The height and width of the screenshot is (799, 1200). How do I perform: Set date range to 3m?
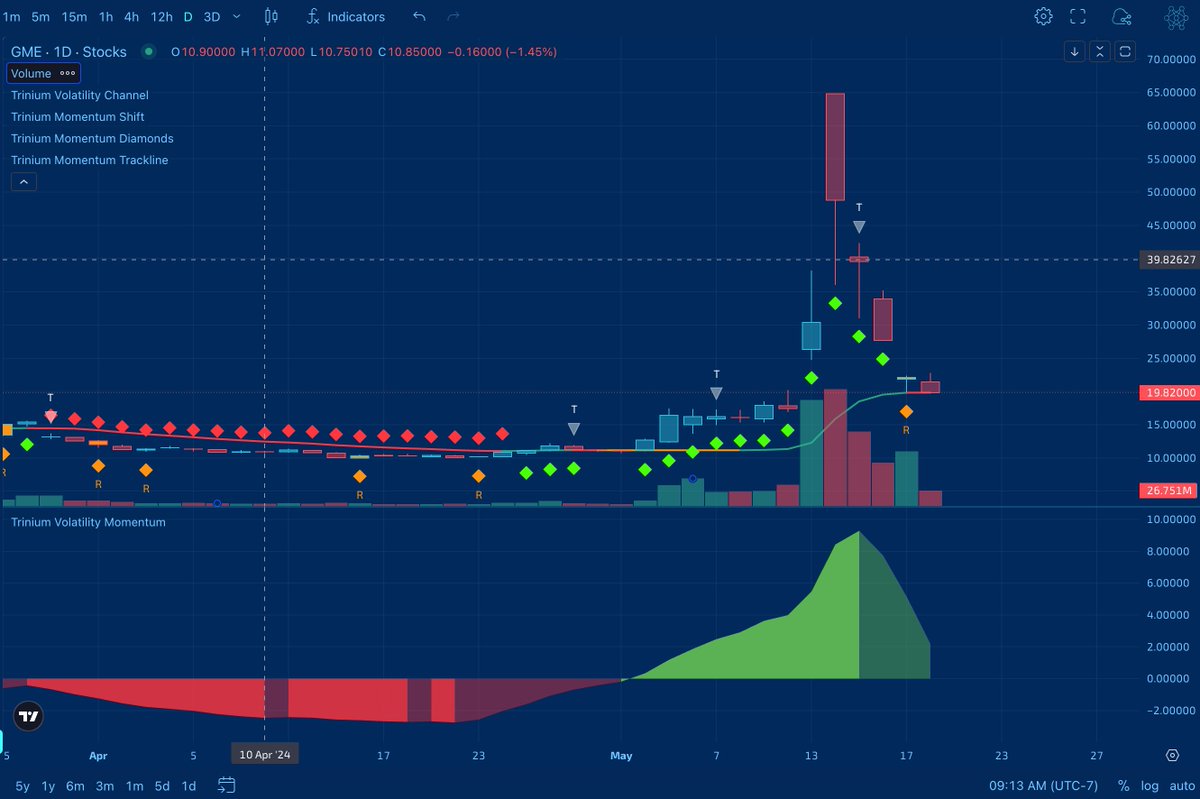[x=104, y=785]
